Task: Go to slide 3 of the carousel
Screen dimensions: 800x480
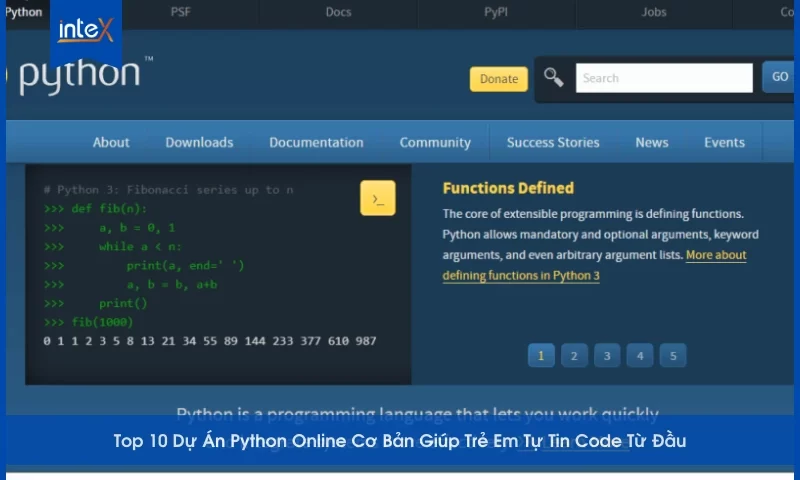Action: point(607,356)
